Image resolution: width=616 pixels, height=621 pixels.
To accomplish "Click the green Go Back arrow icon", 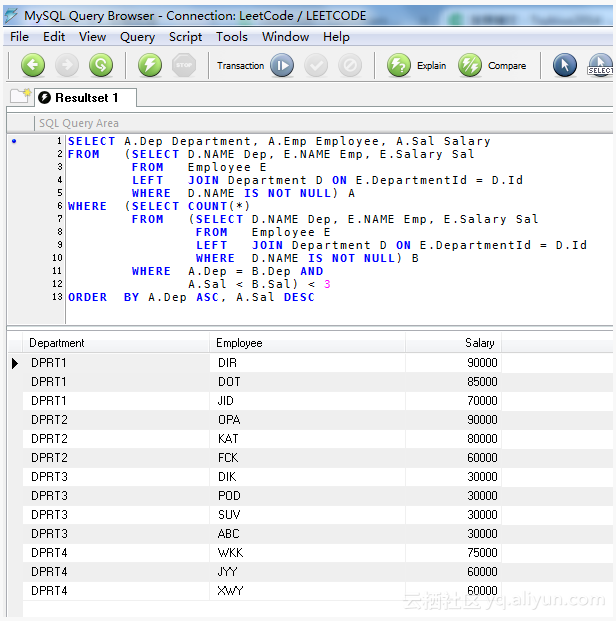I will 33,65.
